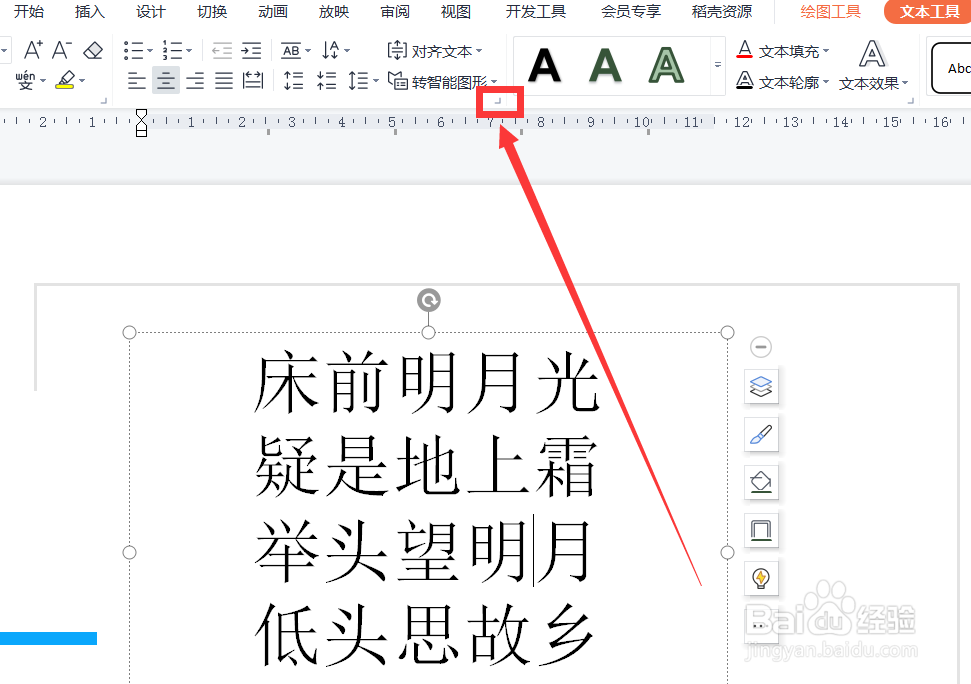971x684 pixels.
Task: Click the text highlight marker icon
Action: tap(65, 80)
